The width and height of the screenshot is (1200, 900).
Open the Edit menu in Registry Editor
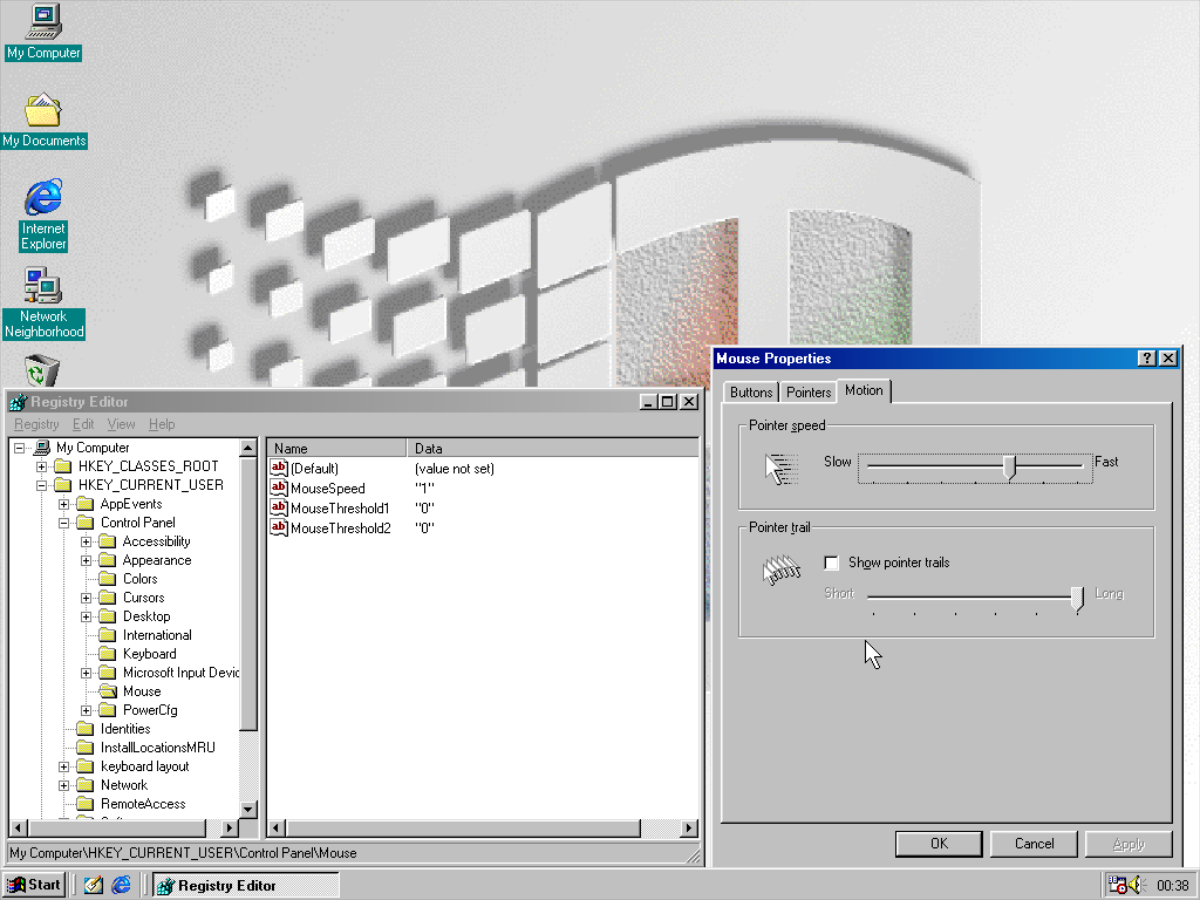(83, 425)
